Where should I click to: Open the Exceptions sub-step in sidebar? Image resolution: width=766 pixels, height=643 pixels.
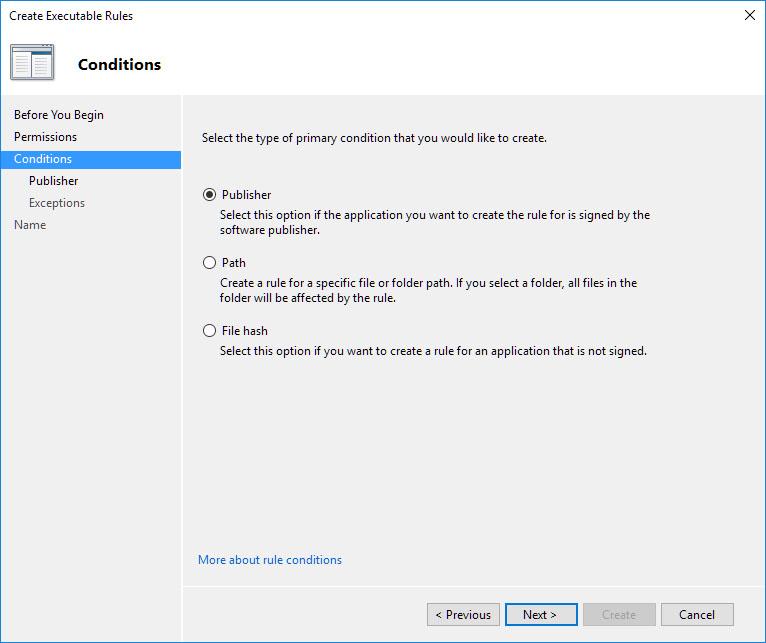57,203
